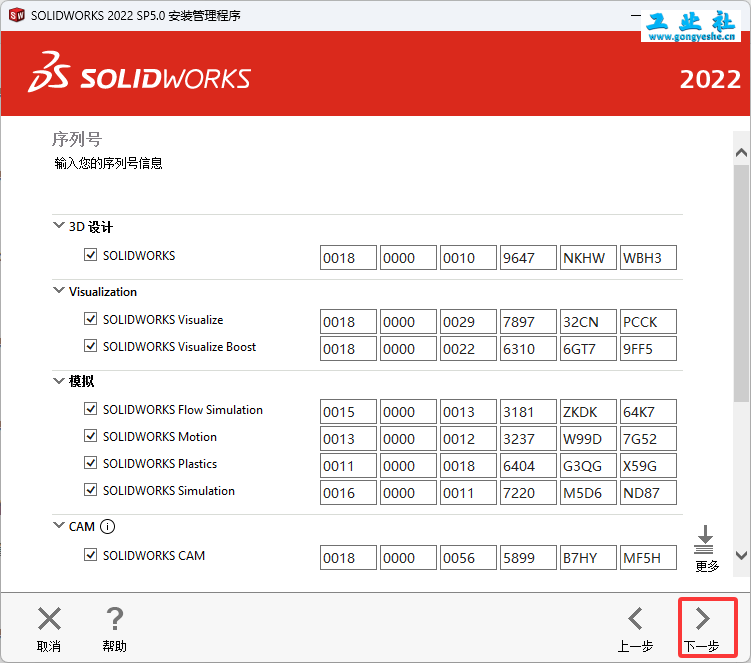Open help via the question mark icon
Viewport: 751px width, 663px height.
point(114,618)
